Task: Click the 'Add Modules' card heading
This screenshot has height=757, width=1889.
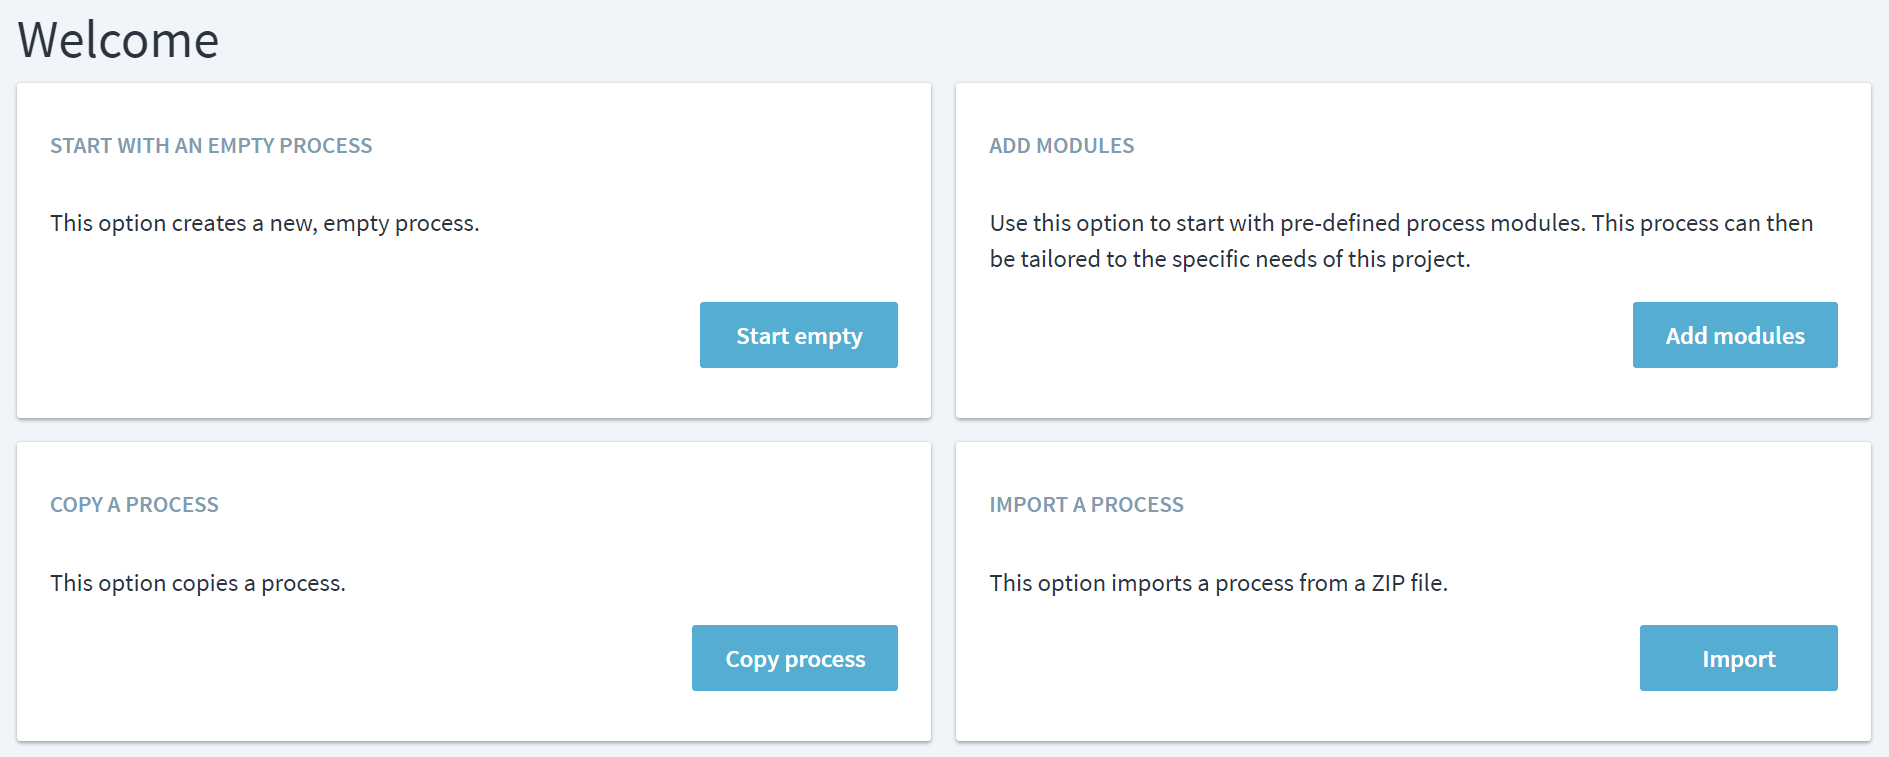Action: 1061,146
